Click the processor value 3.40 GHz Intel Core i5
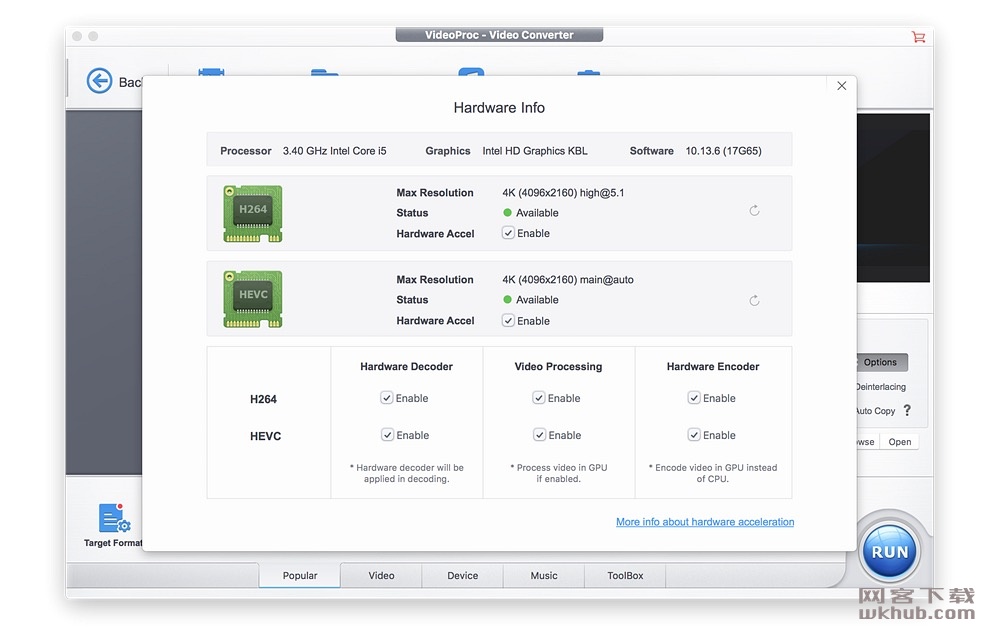The height and width of the screenshot is (639, 1000). click(335, 151)
